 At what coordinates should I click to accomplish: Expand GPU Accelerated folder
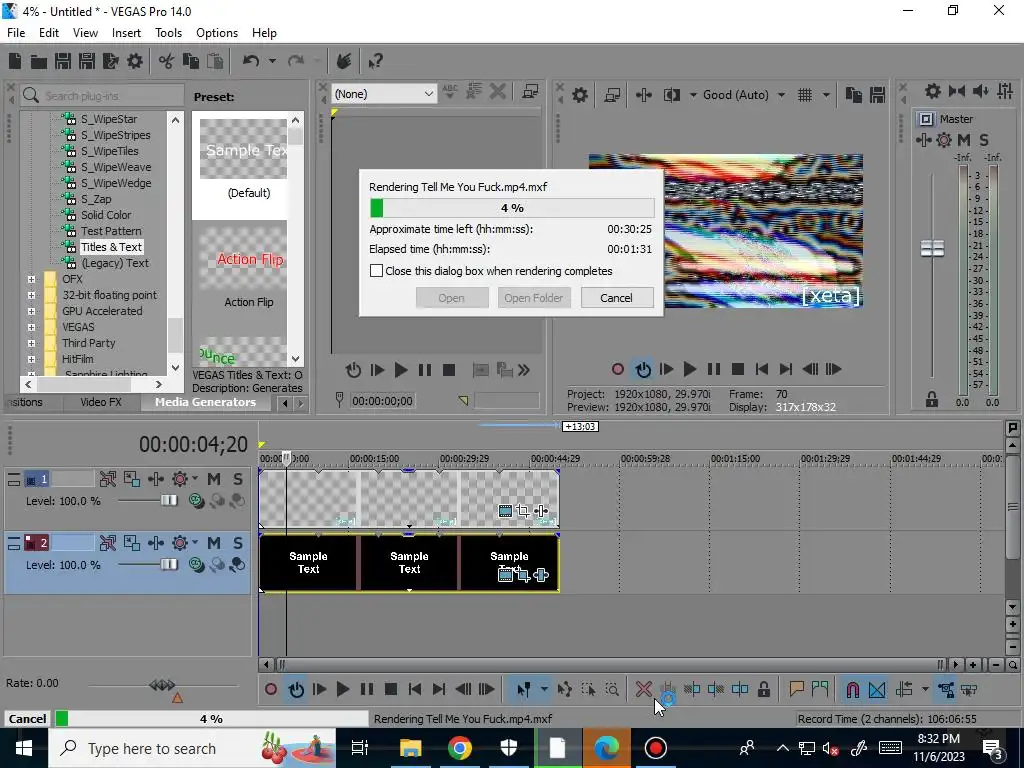(x=31, y=311)
